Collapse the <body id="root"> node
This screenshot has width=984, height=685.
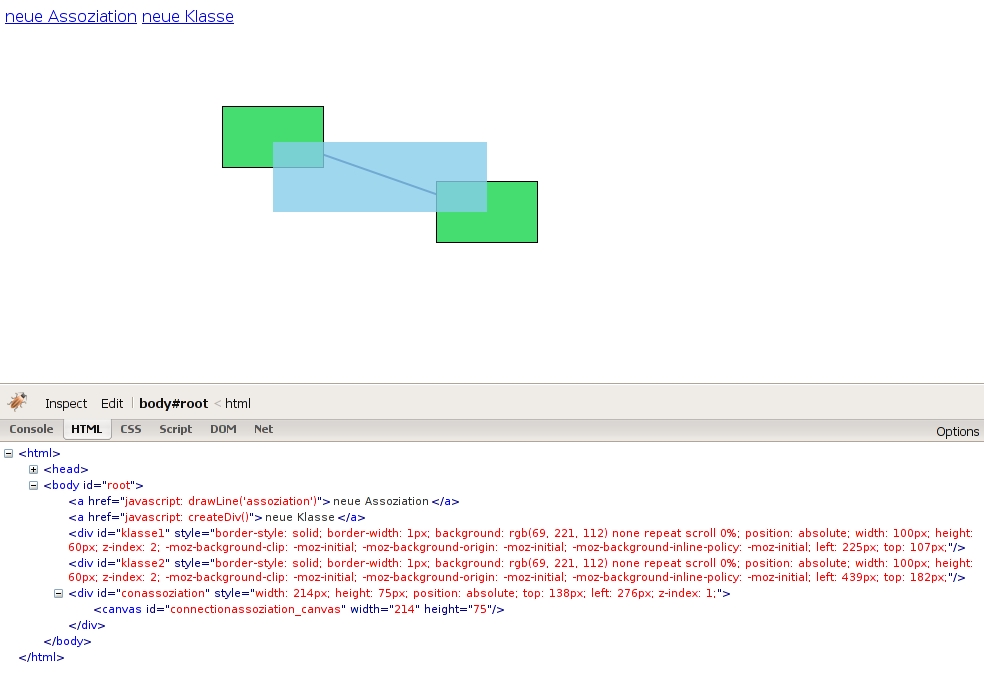pyautogui.click(x=34, y=486)
